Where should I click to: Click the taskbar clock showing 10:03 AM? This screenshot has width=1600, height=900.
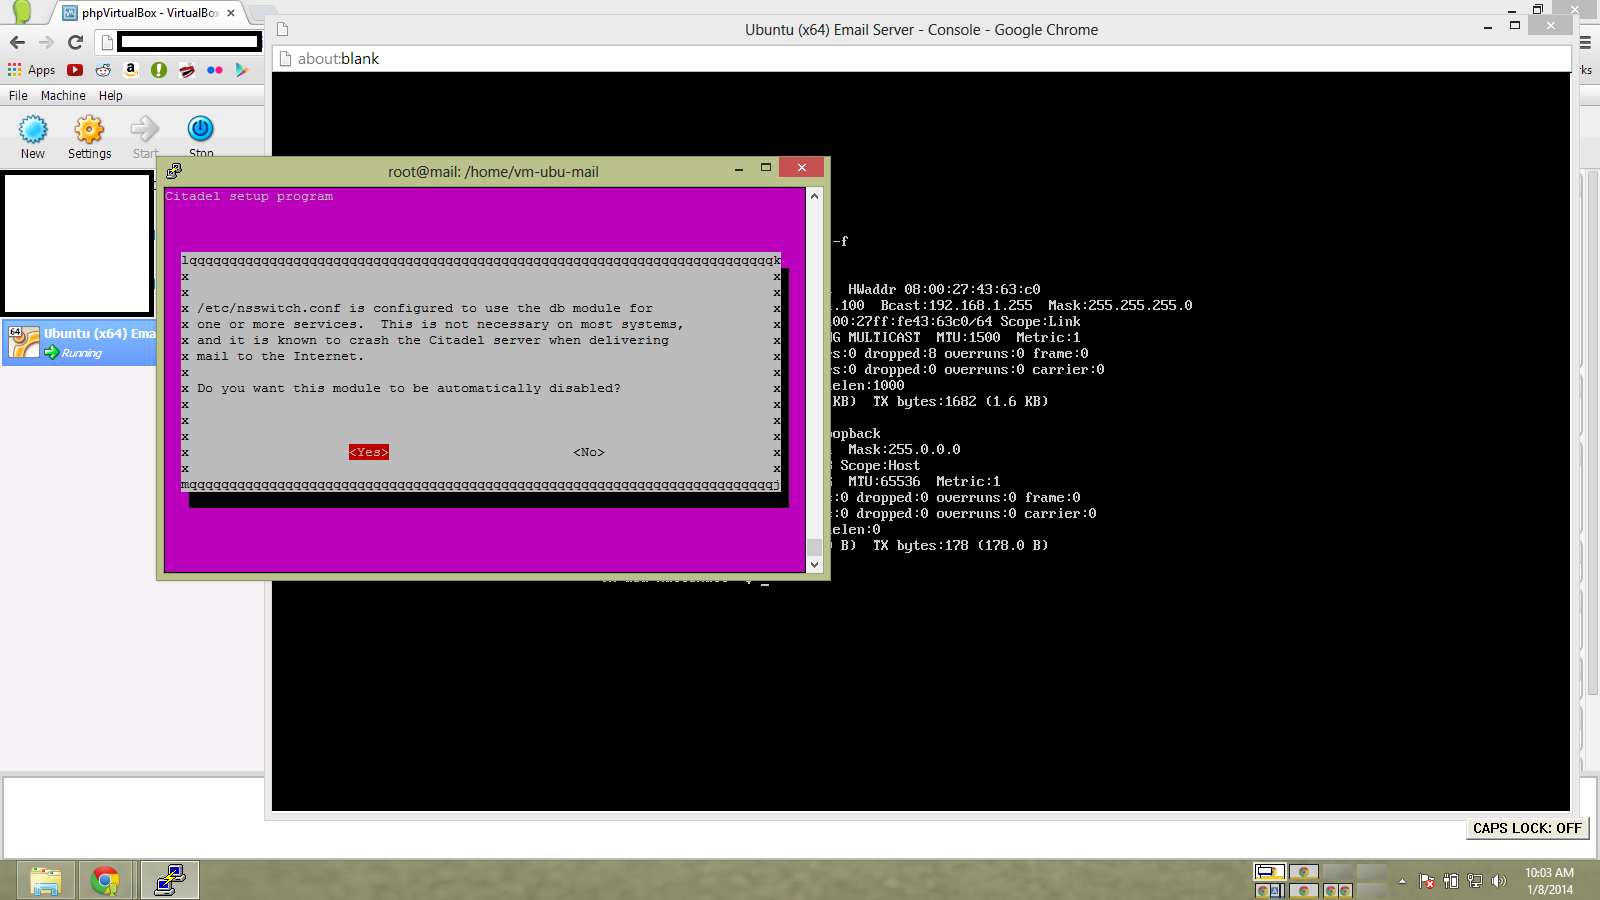[1549, 881]
